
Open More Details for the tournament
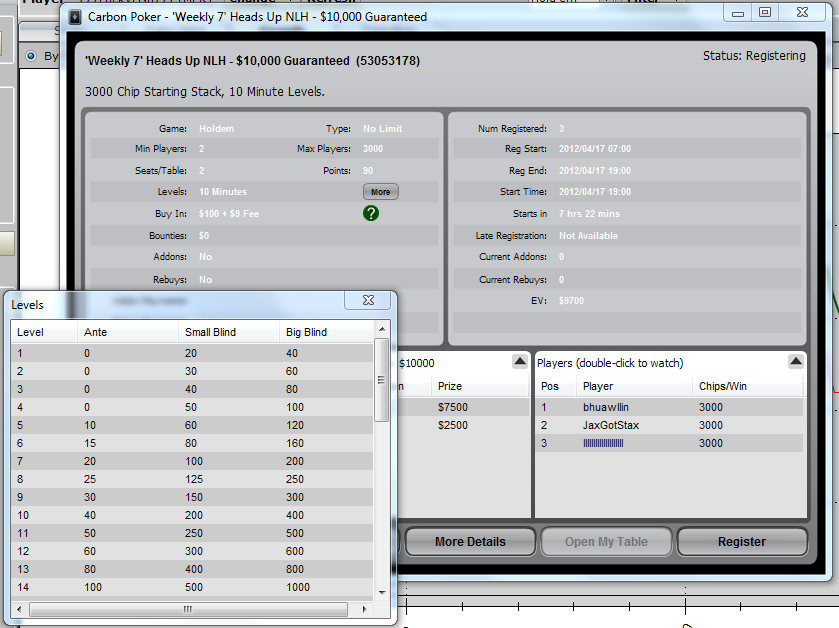[x=470, y=542]
